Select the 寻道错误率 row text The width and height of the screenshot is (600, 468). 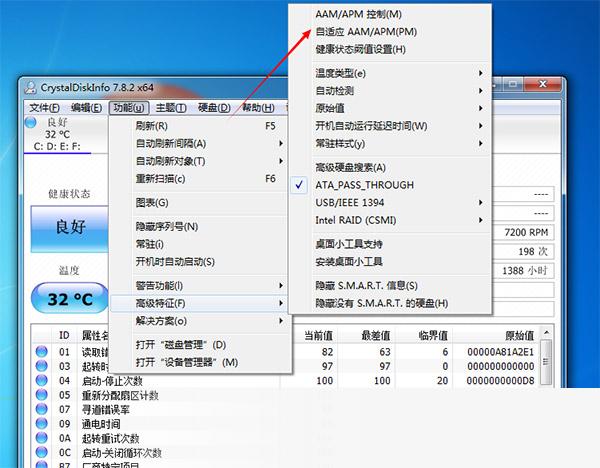click(106, 410)
